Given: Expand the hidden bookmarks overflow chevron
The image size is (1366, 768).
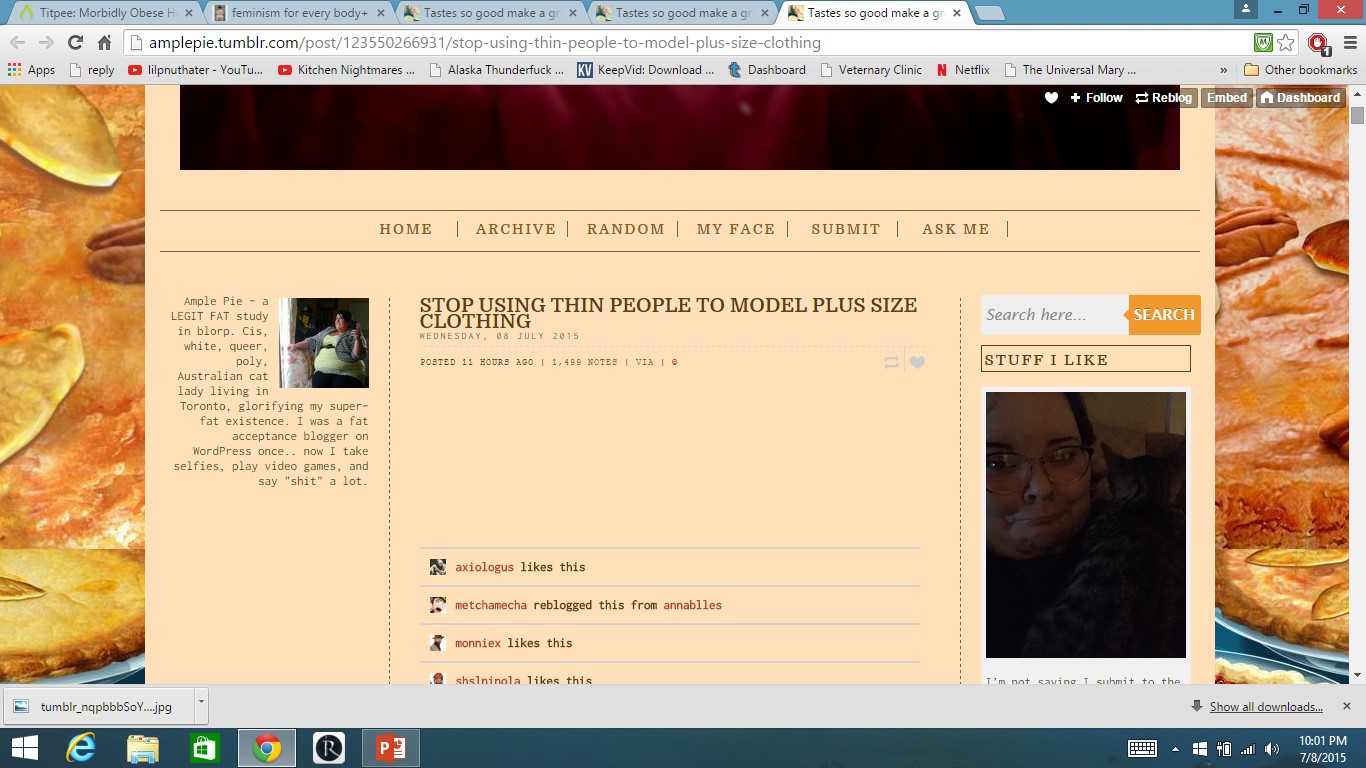Looking at the screenshot, I should coord(1223,70).
